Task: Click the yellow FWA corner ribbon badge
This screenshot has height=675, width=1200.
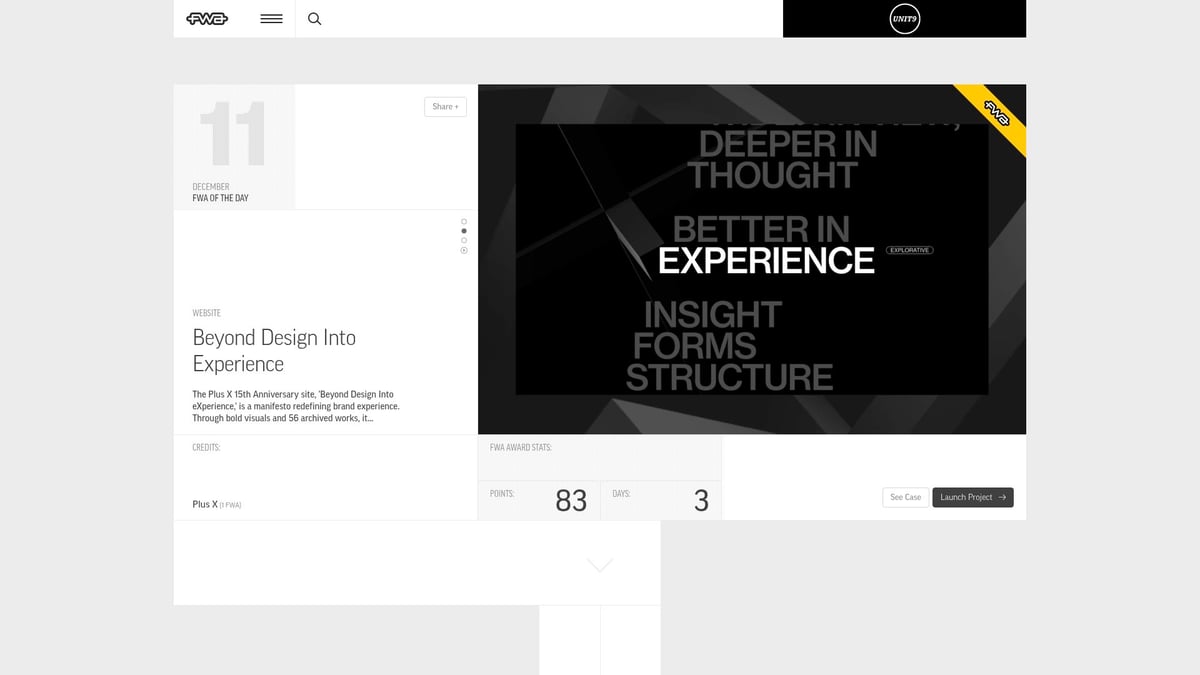Action: (x=997, y=114)
